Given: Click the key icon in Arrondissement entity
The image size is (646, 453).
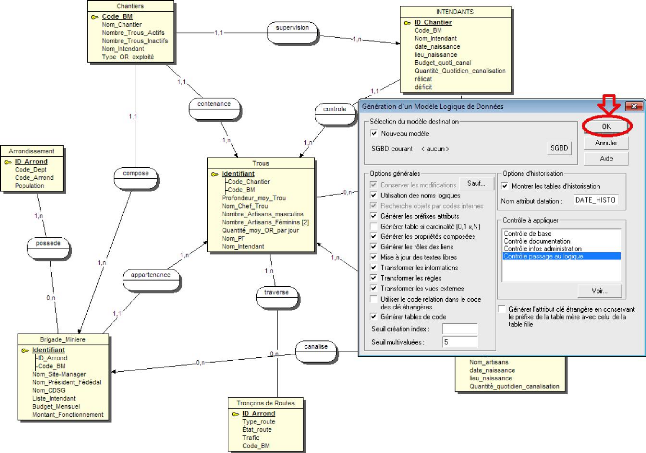Looking at the screenshot, I should tap(9, 161).
